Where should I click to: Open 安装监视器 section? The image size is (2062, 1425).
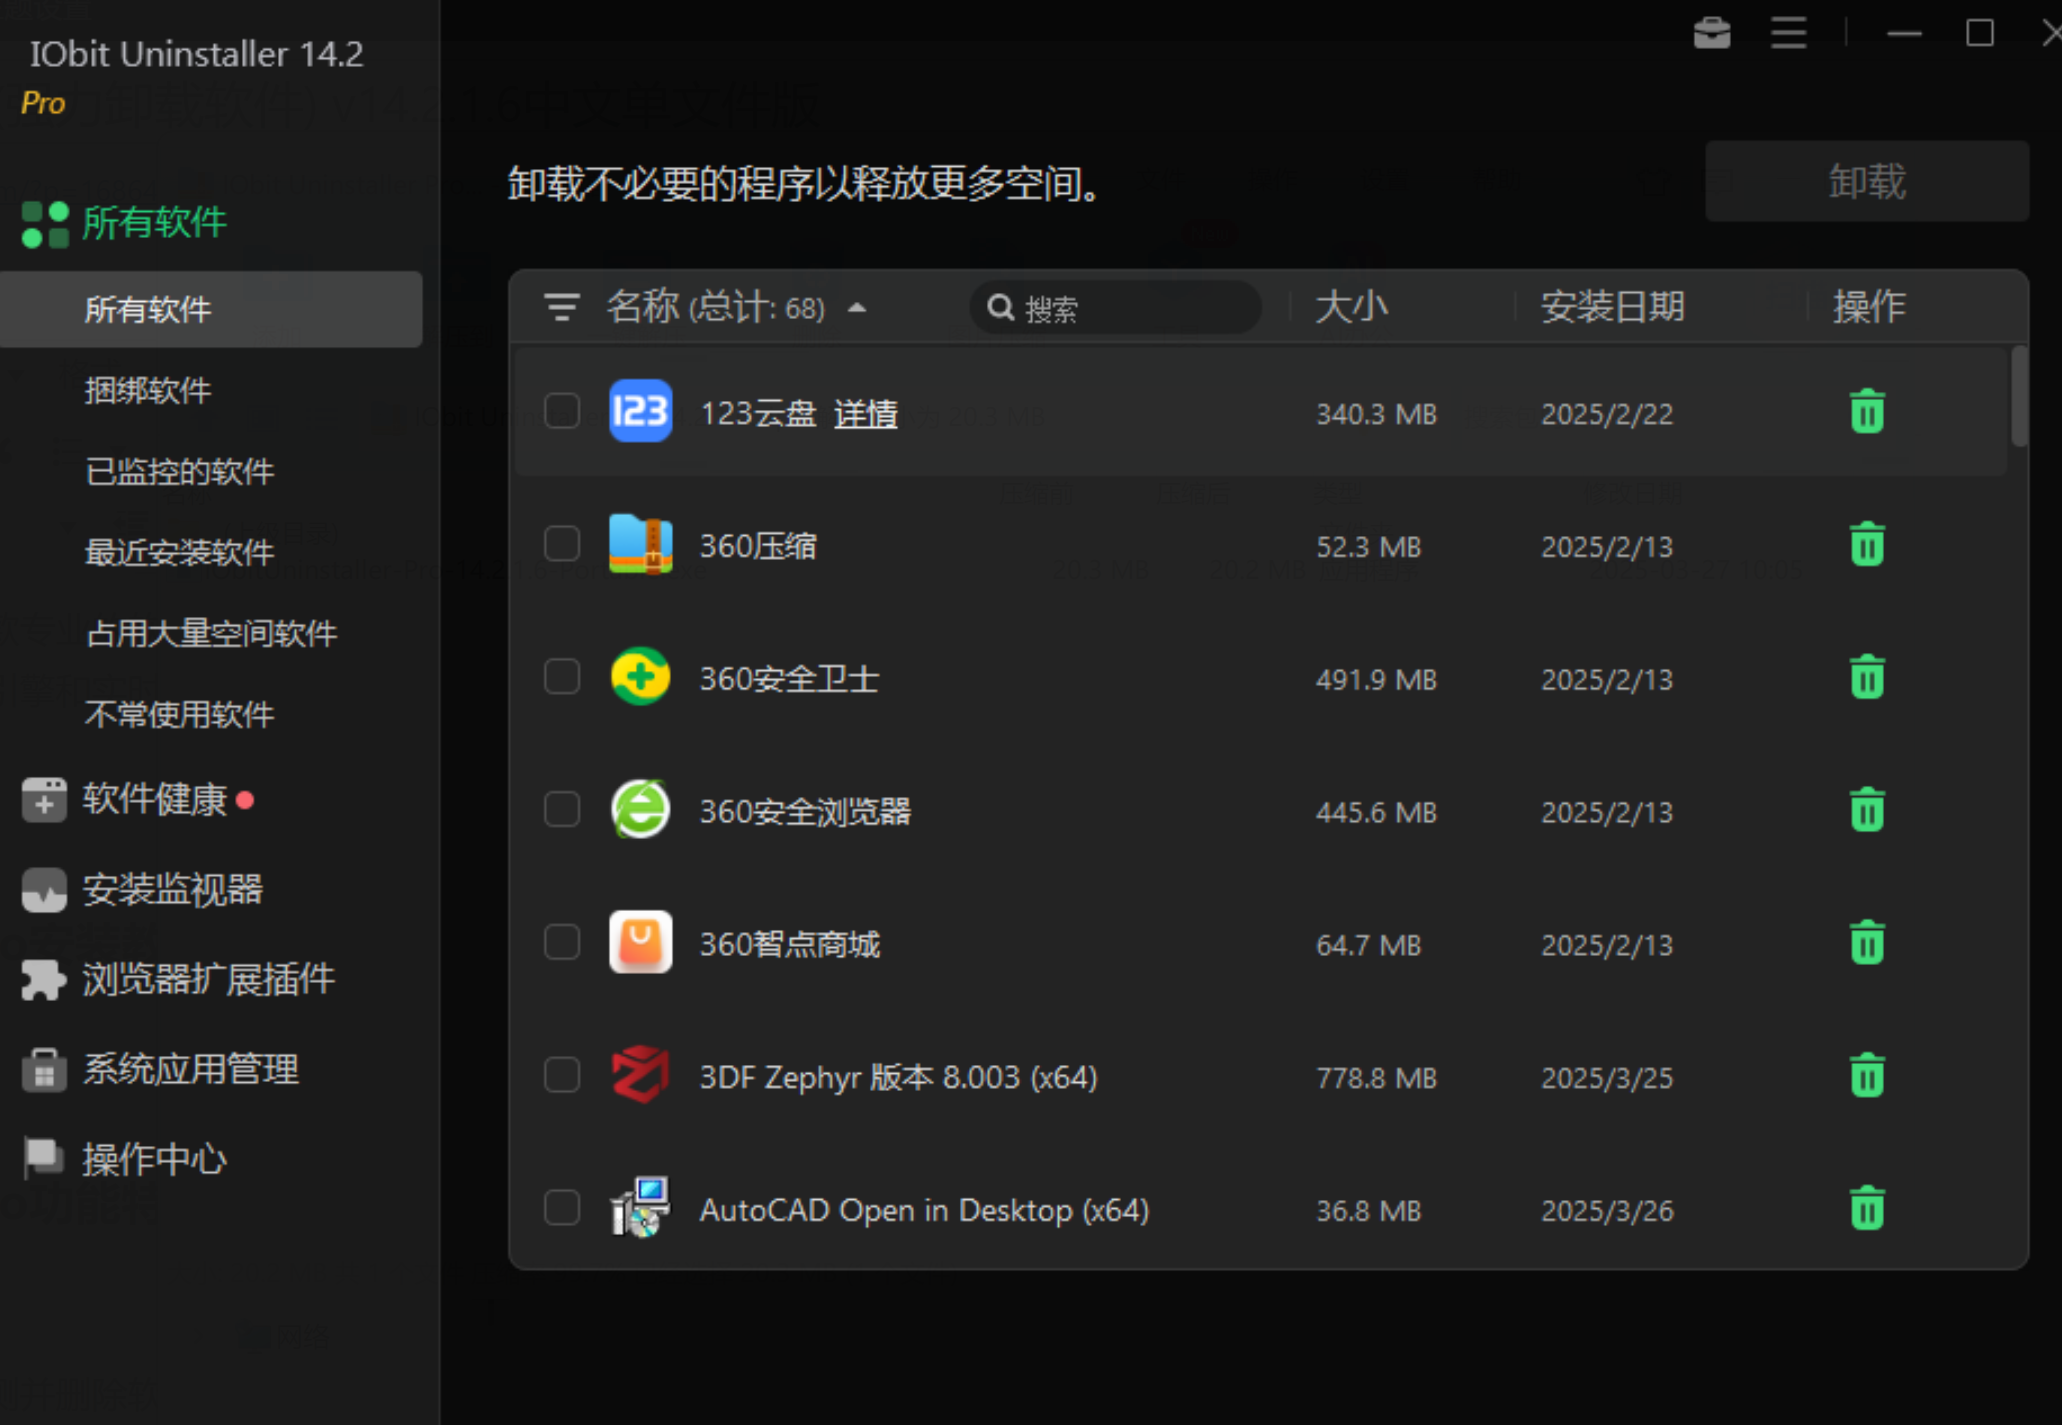pyautogui.click(x=172, y=890)
